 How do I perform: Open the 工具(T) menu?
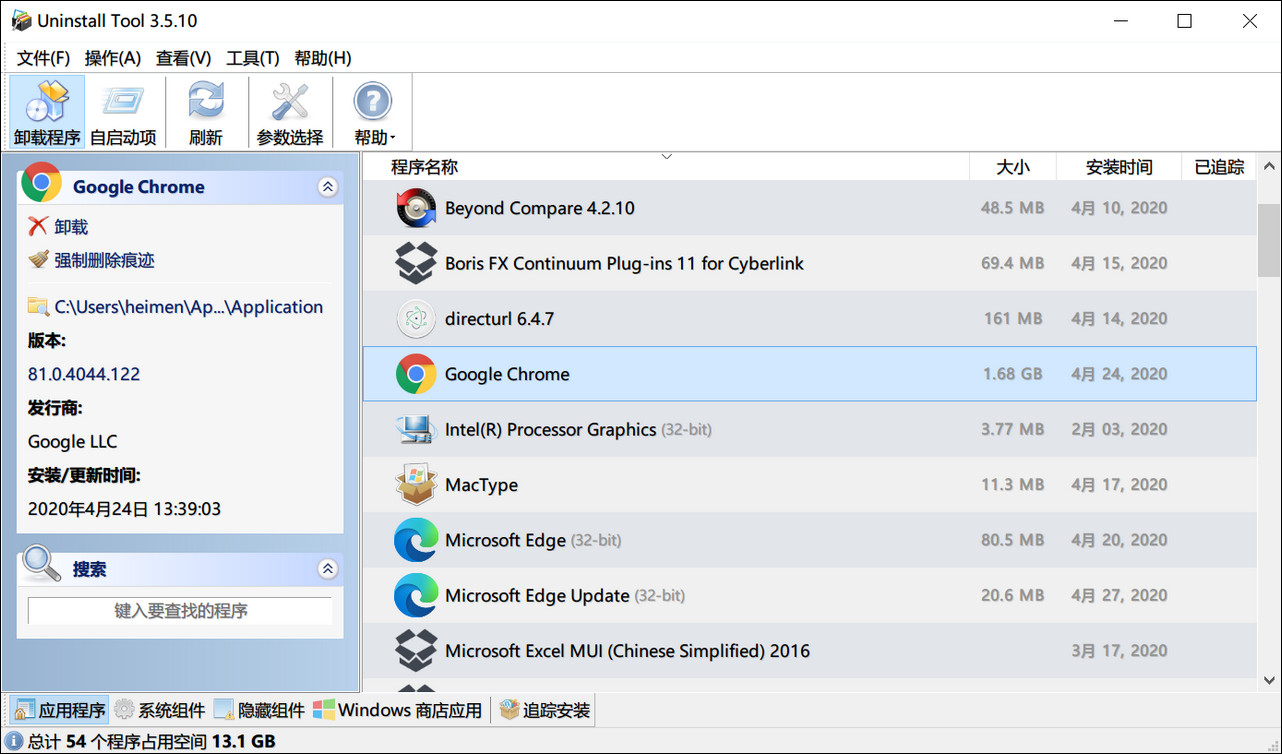coord(253,58)
